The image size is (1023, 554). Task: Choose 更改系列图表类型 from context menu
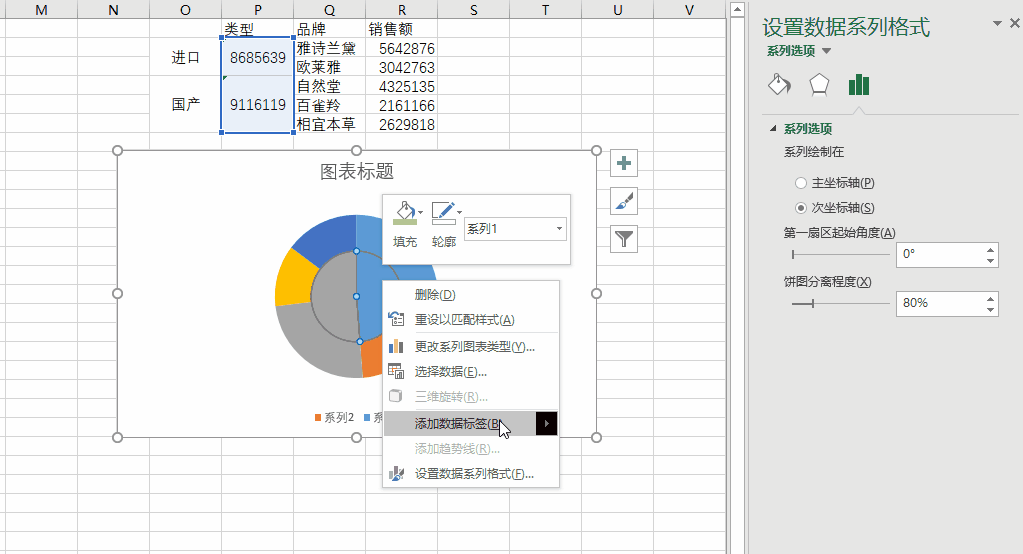coord(470,346)
